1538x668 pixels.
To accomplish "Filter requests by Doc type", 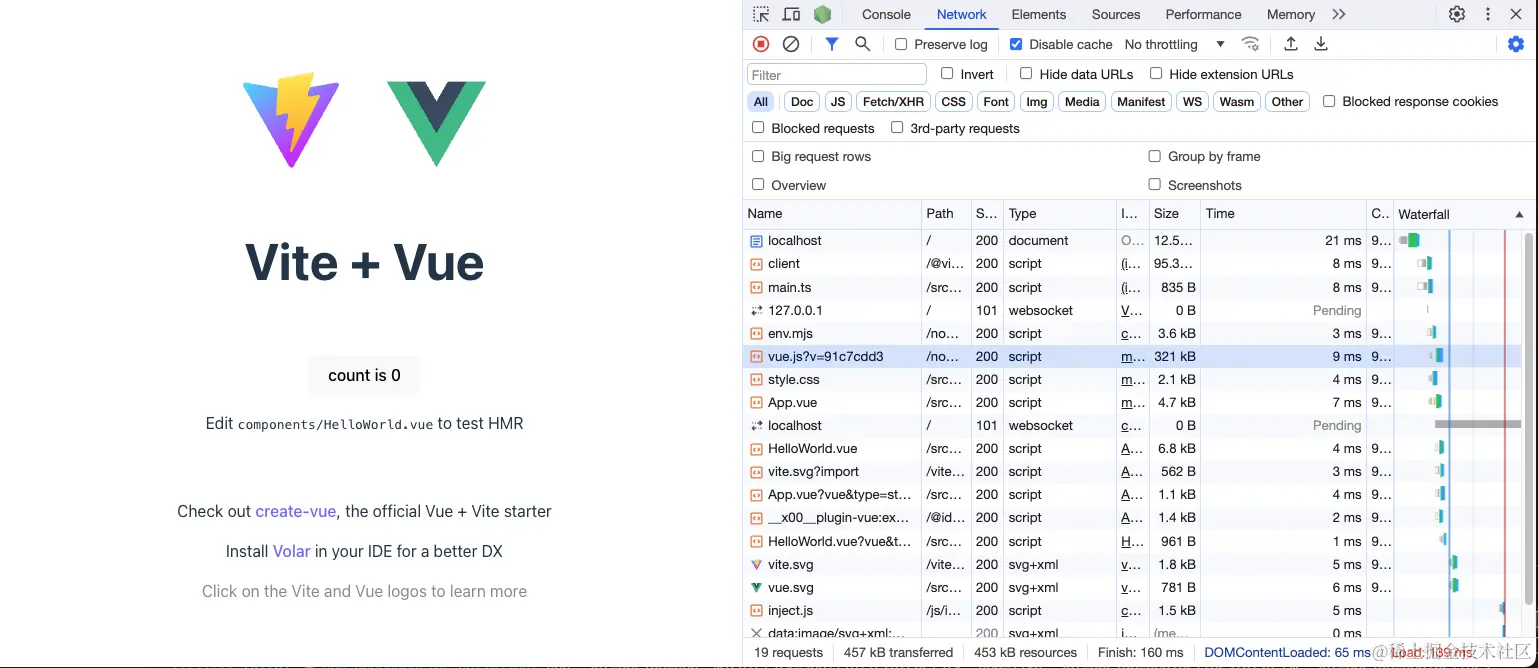I will (x=802, y=102).
